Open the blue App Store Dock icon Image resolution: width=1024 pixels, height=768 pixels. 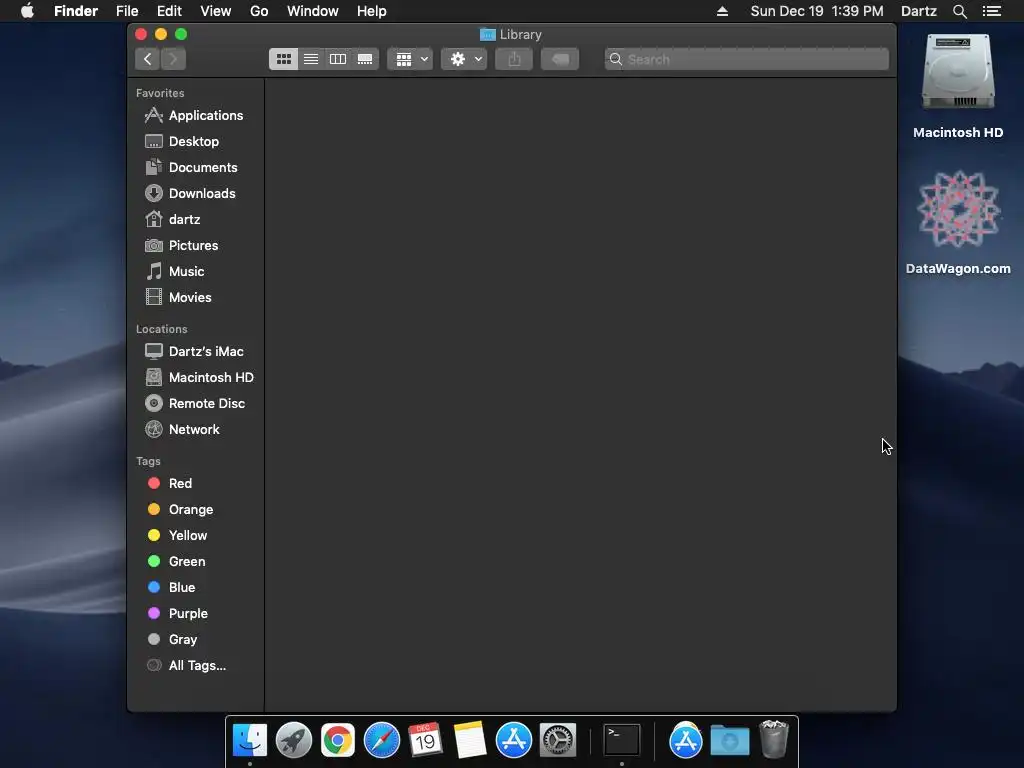coord(514,740)
